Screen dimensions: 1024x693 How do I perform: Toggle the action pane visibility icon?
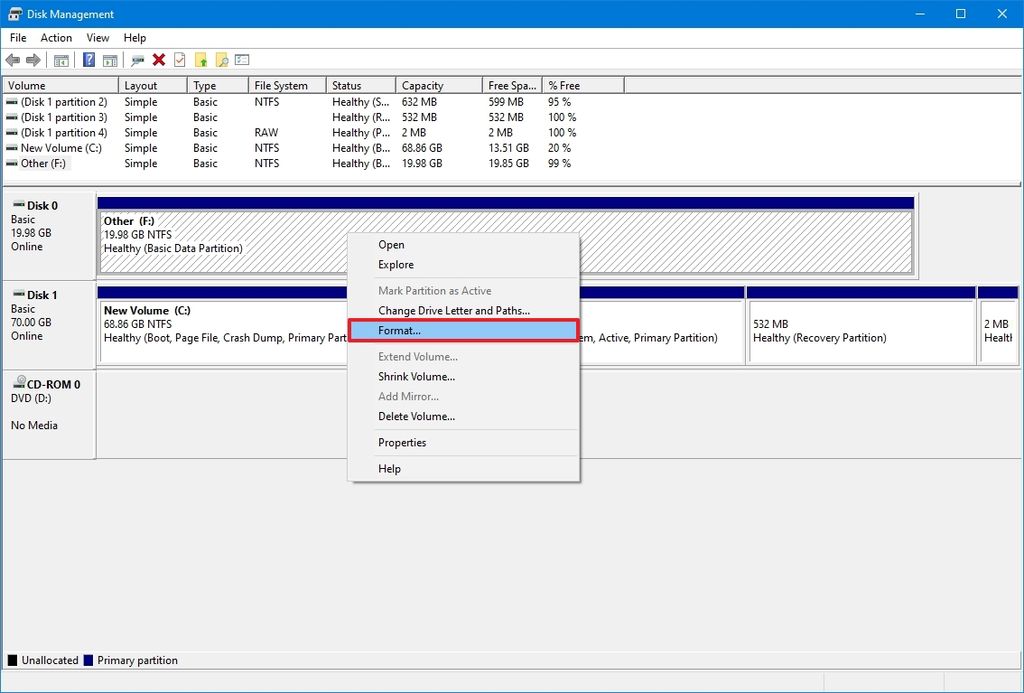point(112,59)
